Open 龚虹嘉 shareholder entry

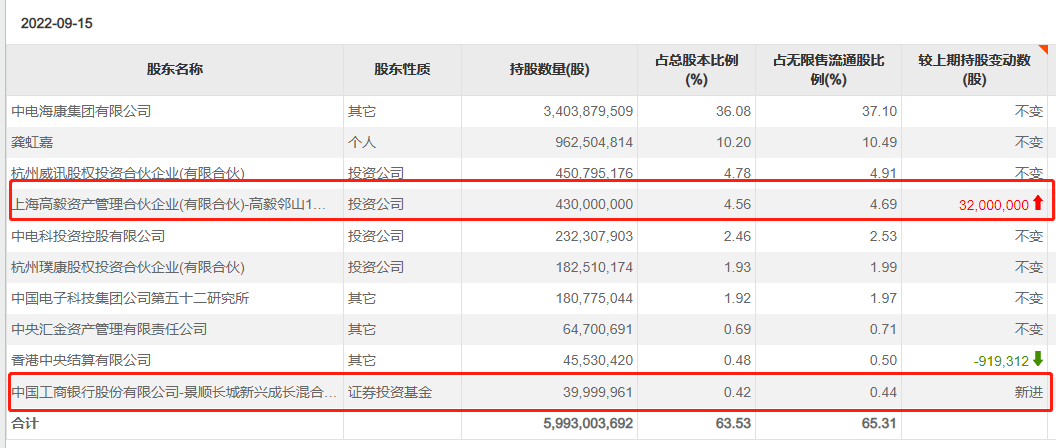pos(32,143)
